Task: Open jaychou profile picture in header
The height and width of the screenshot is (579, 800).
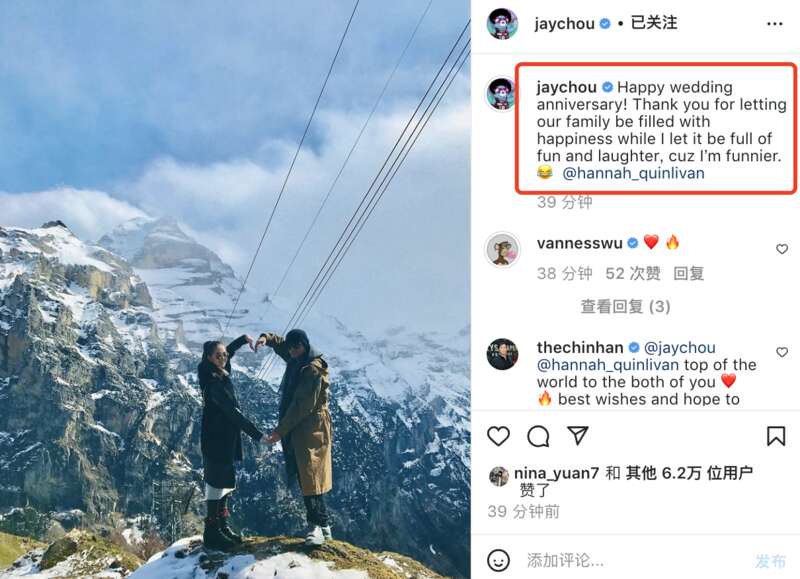Action: click(x=503, y=23)
